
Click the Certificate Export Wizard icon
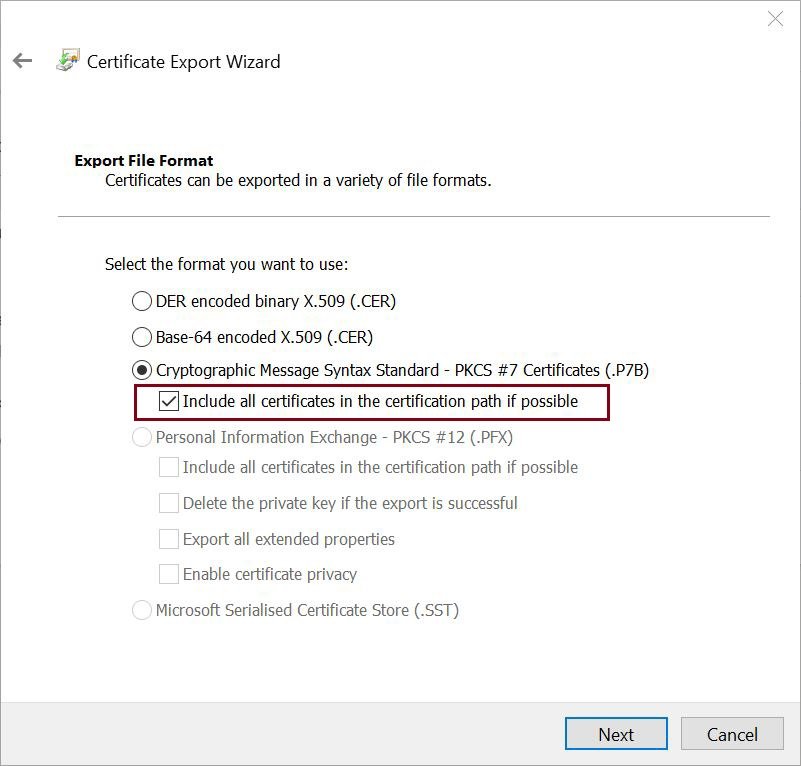[66, 61]
